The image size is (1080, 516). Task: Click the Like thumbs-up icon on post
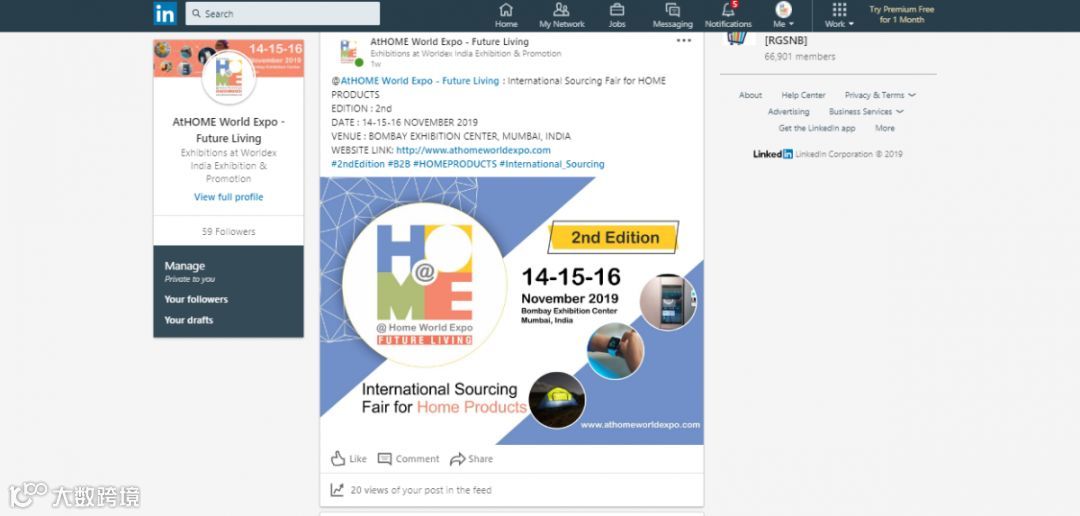338,458
